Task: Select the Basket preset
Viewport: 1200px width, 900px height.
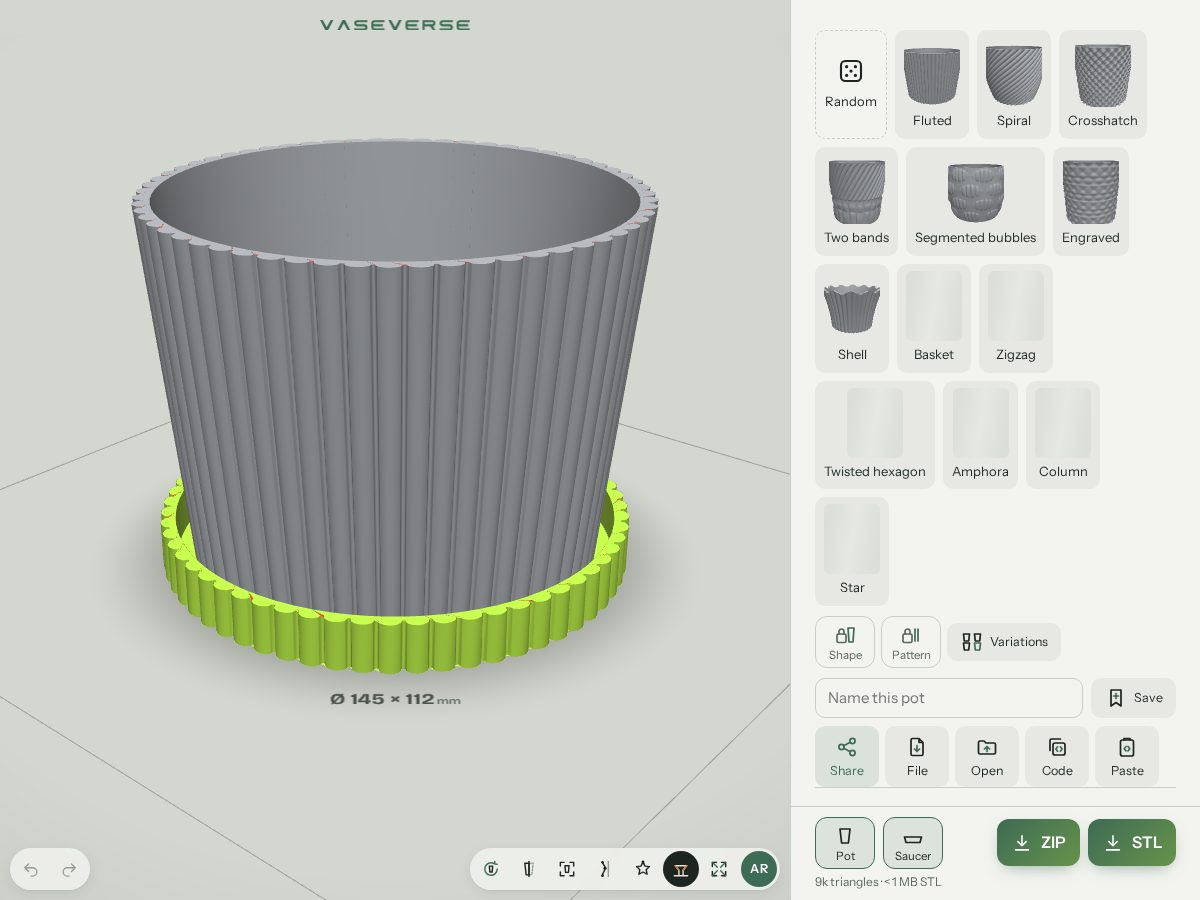Action: pyautogui.click(x=934, y=318)
